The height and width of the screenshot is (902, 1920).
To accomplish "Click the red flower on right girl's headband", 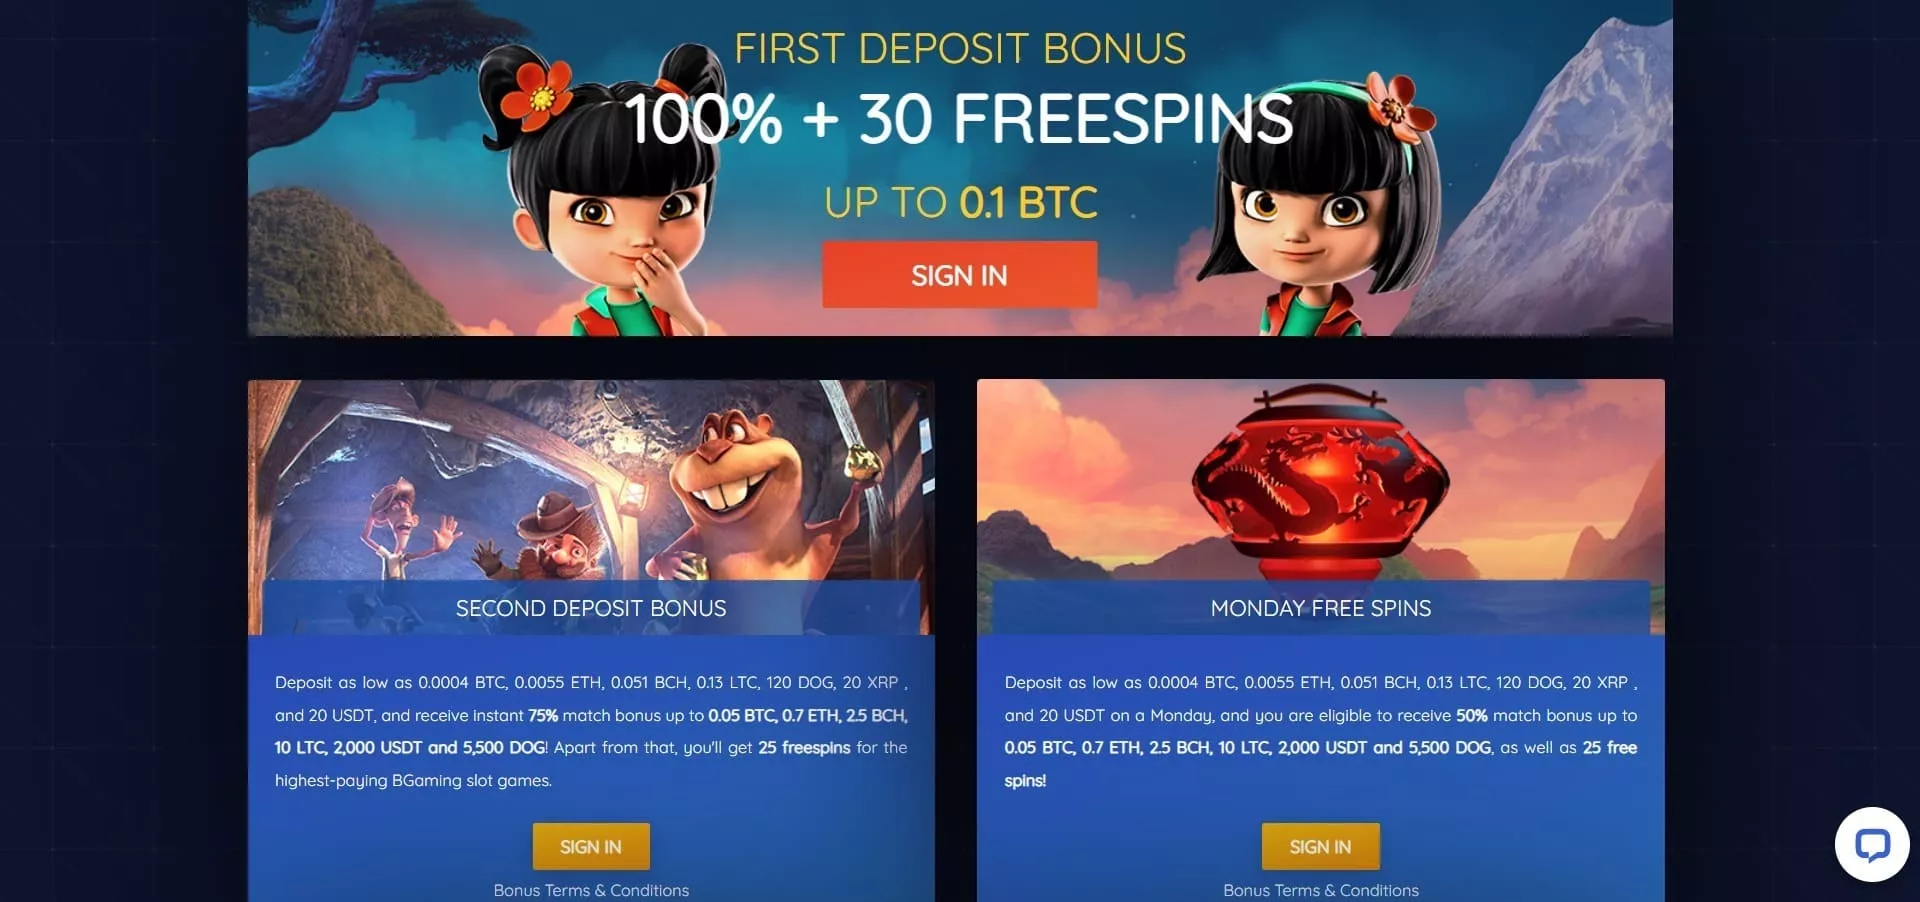I will click(1398, 108).
